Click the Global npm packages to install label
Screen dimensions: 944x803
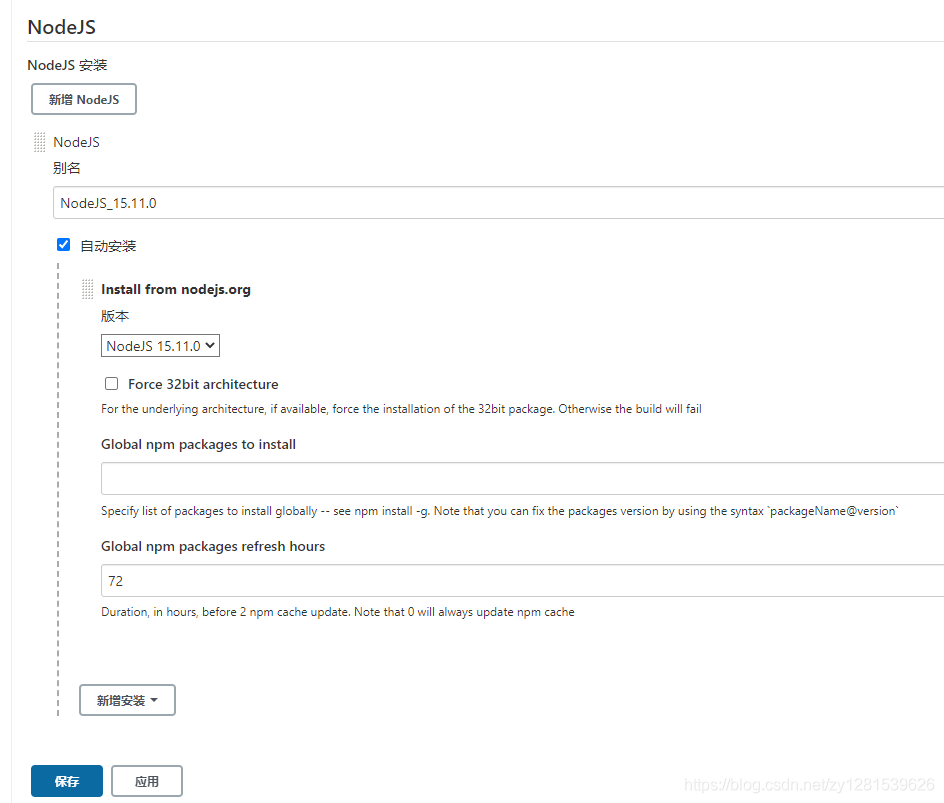coord(199,444)
